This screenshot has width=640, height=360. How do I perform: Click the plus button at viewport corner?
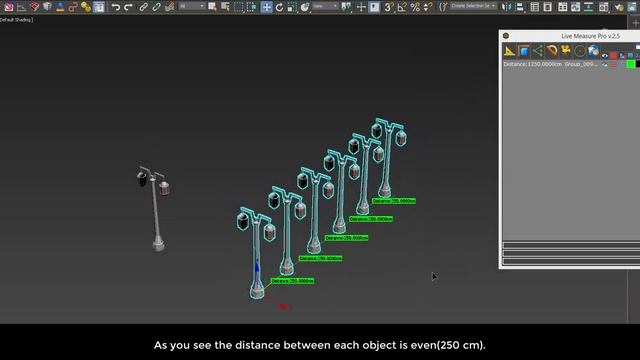click(x=635, y=23)
